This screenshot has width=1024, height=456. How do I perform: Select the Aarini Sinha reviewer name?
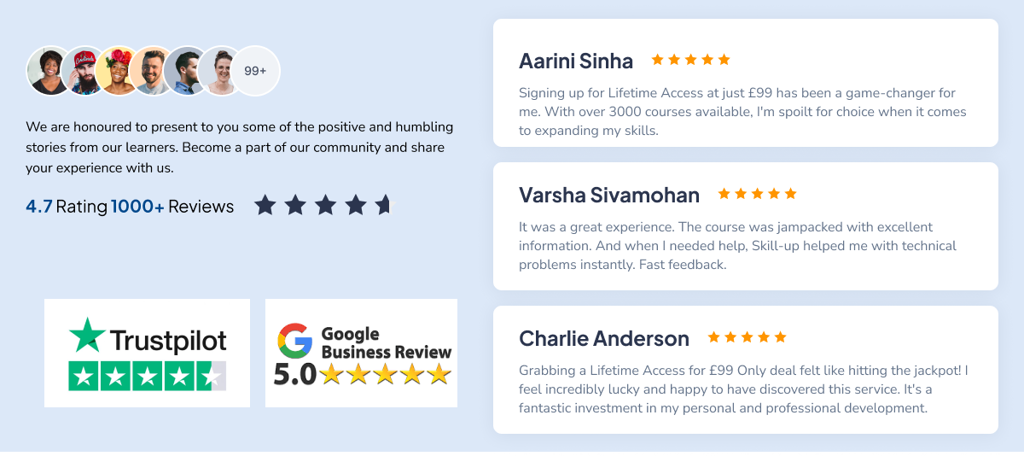[x=576, y=61]
